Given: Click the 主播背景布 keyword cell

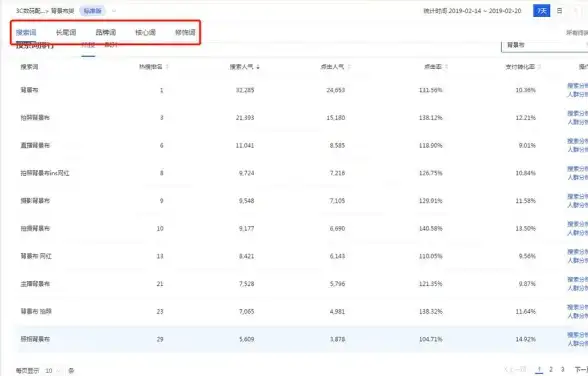Looking at the screenshot, I should pyautogui.click(x=35, y=284).
